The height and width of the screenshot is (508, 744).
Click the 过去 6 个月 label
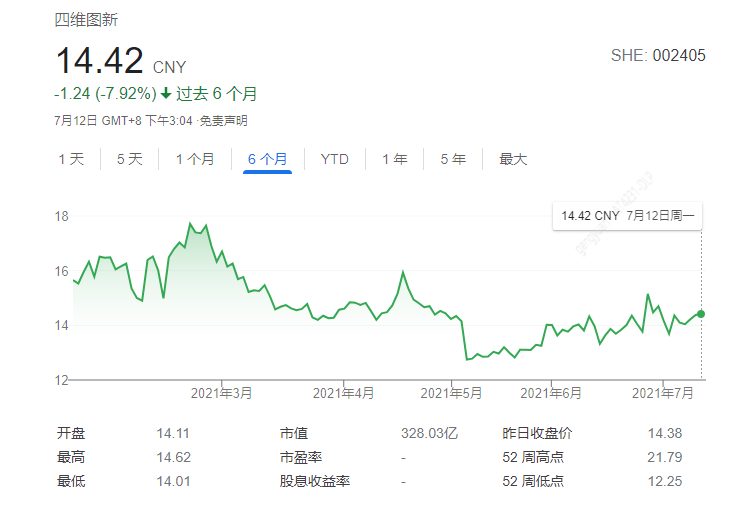[216, 93]
